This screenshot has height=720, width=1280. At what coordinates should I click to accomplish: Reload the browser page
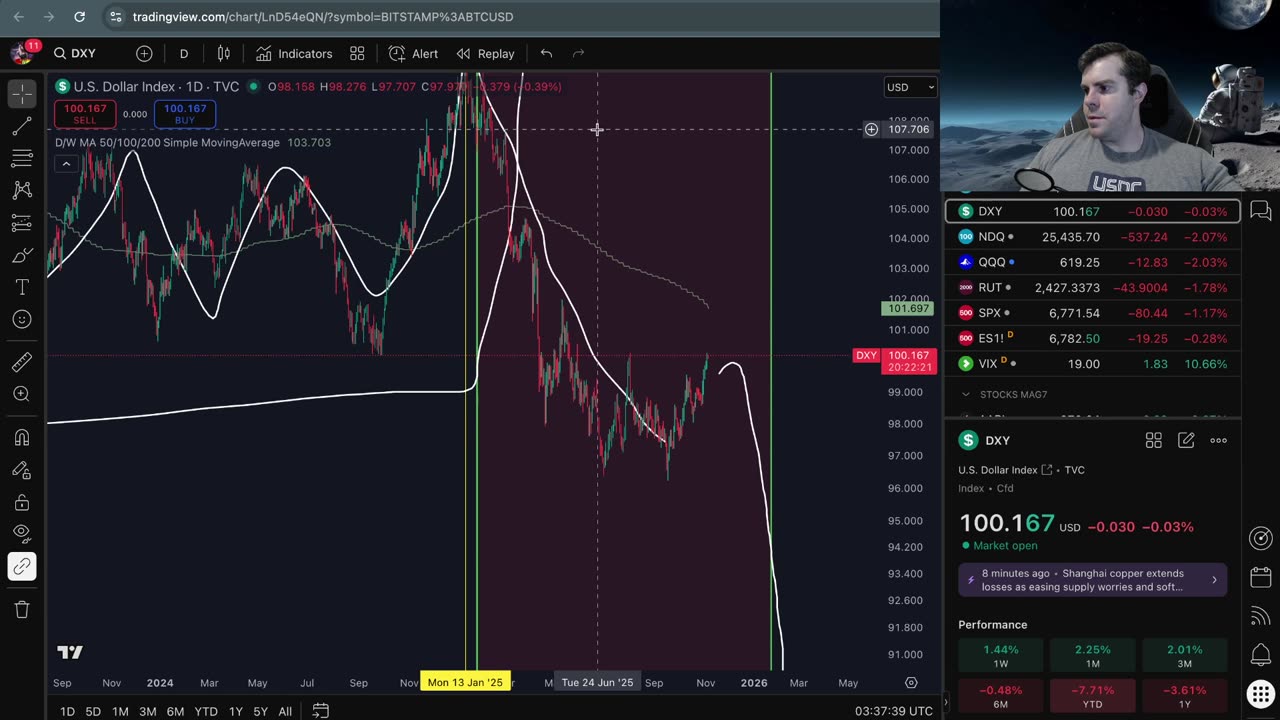point(79,17)
